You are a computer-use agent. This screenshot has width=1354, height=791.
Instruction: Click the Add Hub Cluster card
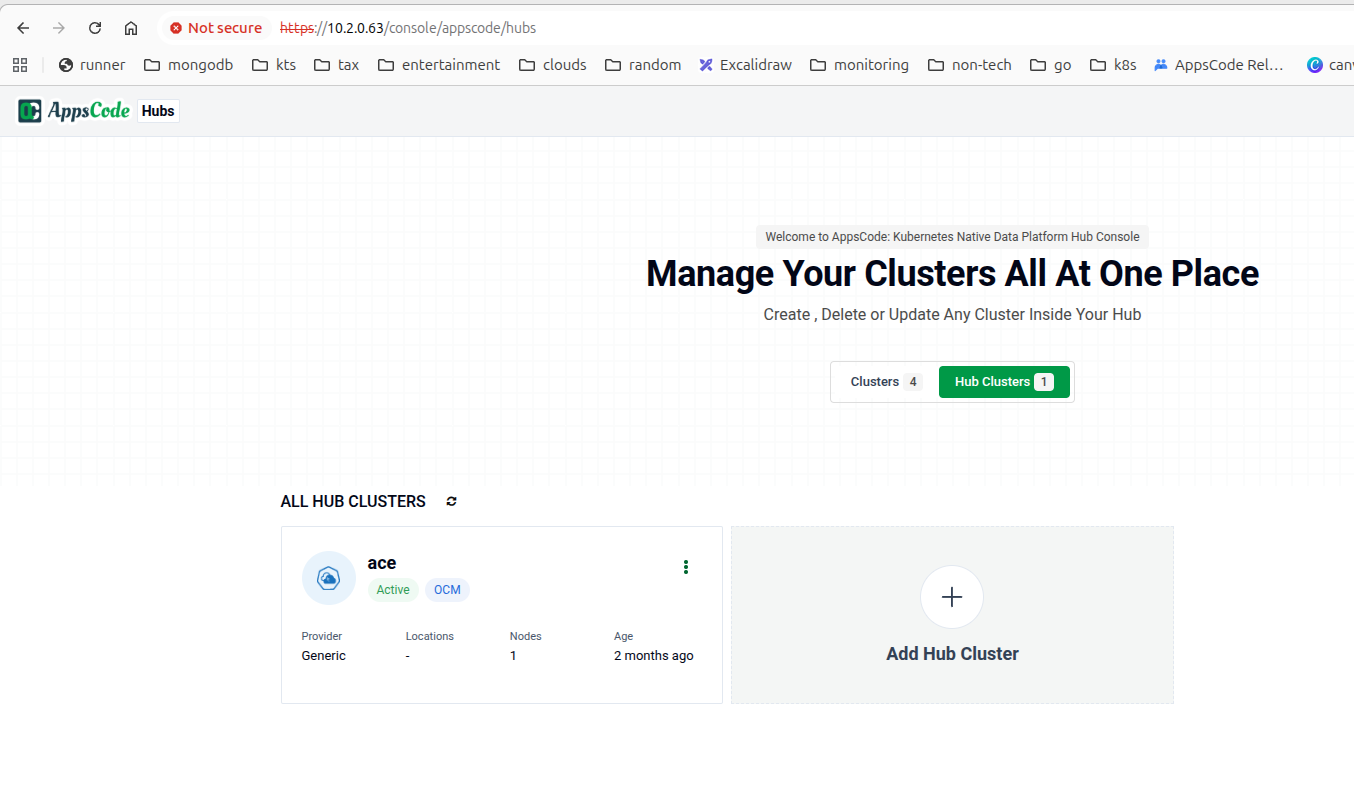click(952, 615)
